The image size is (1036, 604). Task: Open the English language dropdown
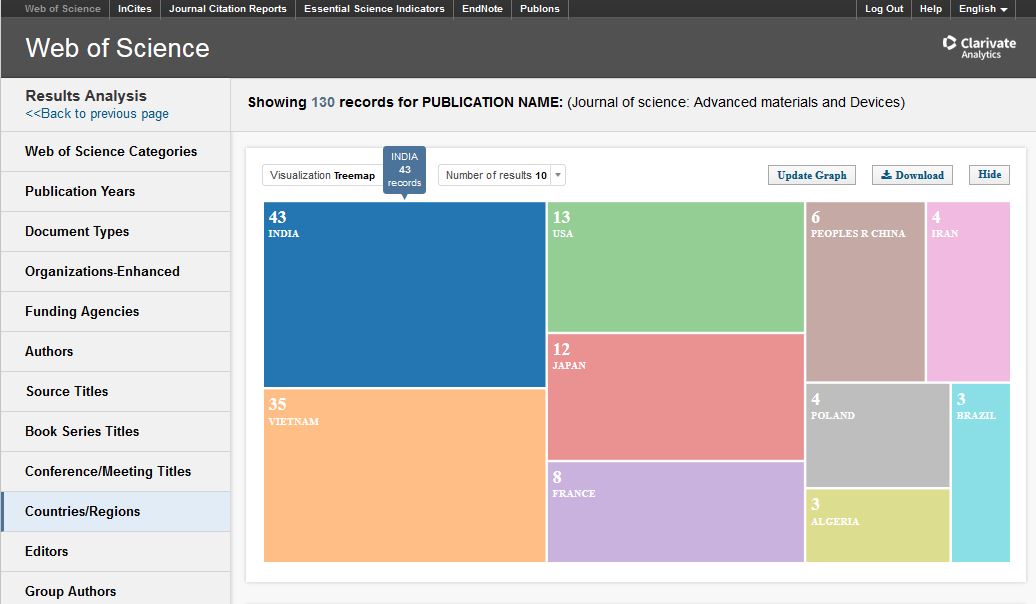coord(982,9)
